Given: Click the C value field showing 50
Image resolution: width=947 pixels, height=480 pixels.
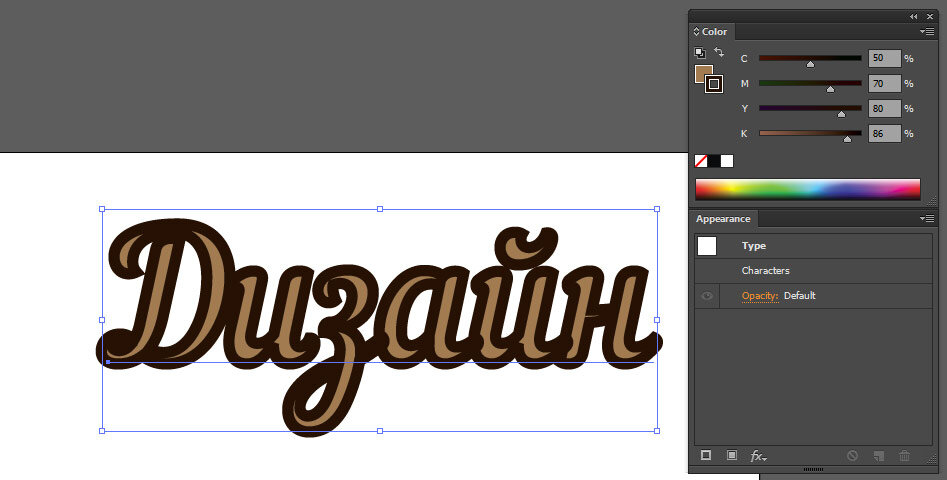Looking at the screenshot, I should pos(885,59).
